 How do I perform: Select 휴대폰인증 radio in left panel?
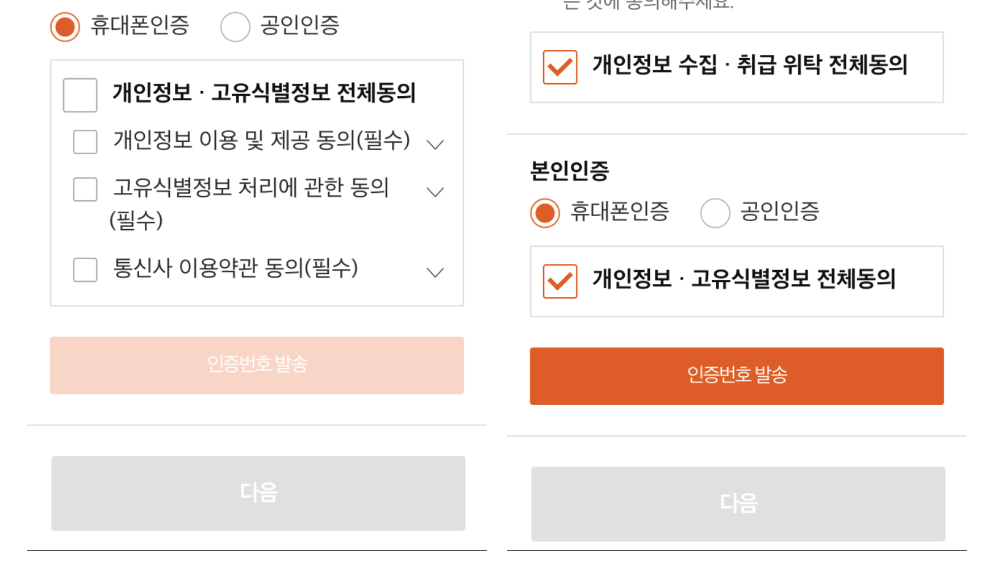[x=65, y=27]
